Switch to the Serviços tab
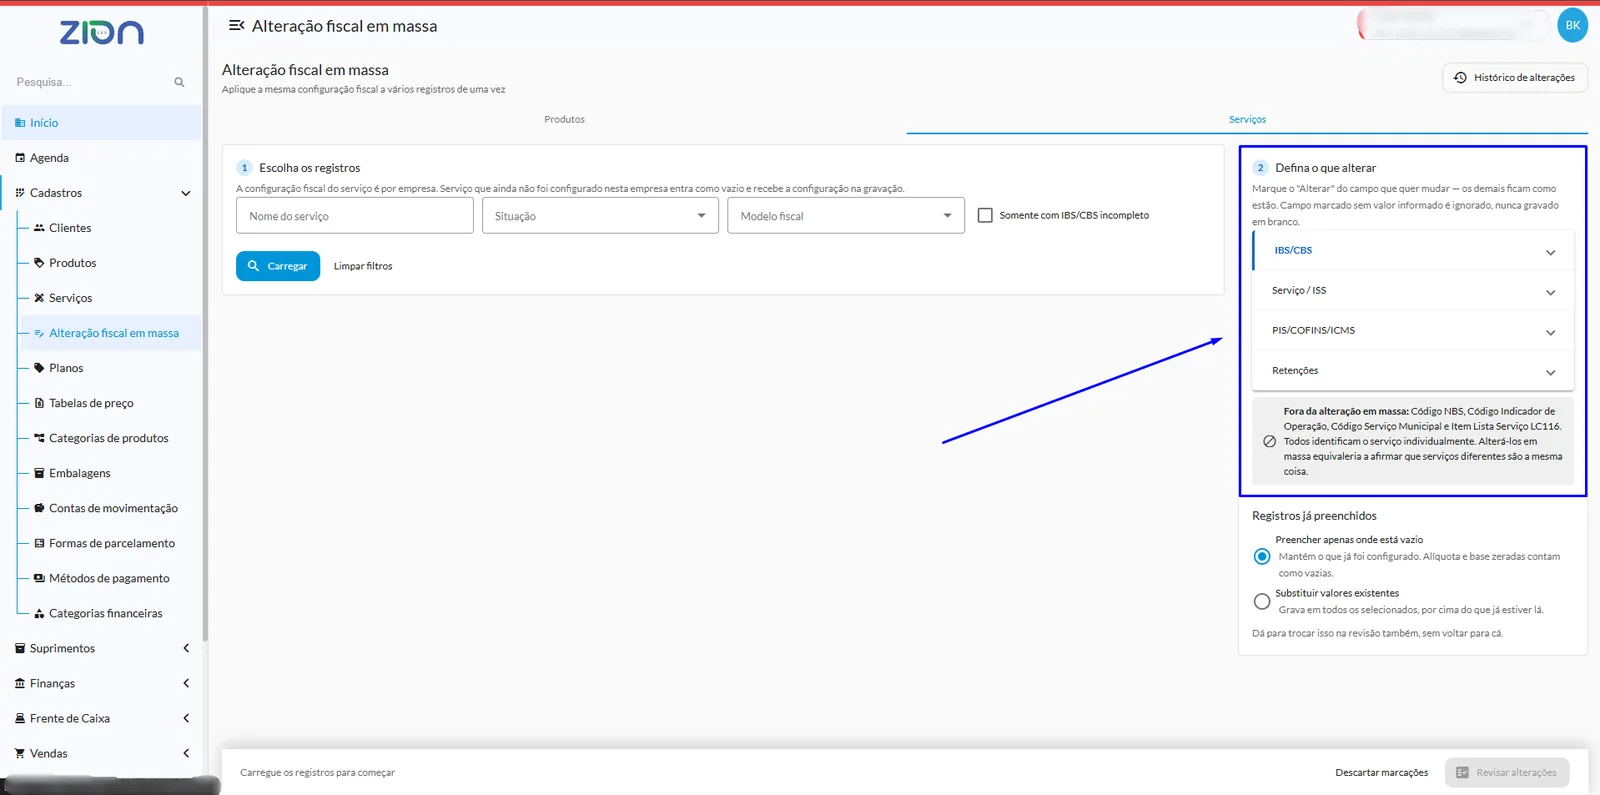This screenshot has width=1600, height=795. tap(1247, 119)
